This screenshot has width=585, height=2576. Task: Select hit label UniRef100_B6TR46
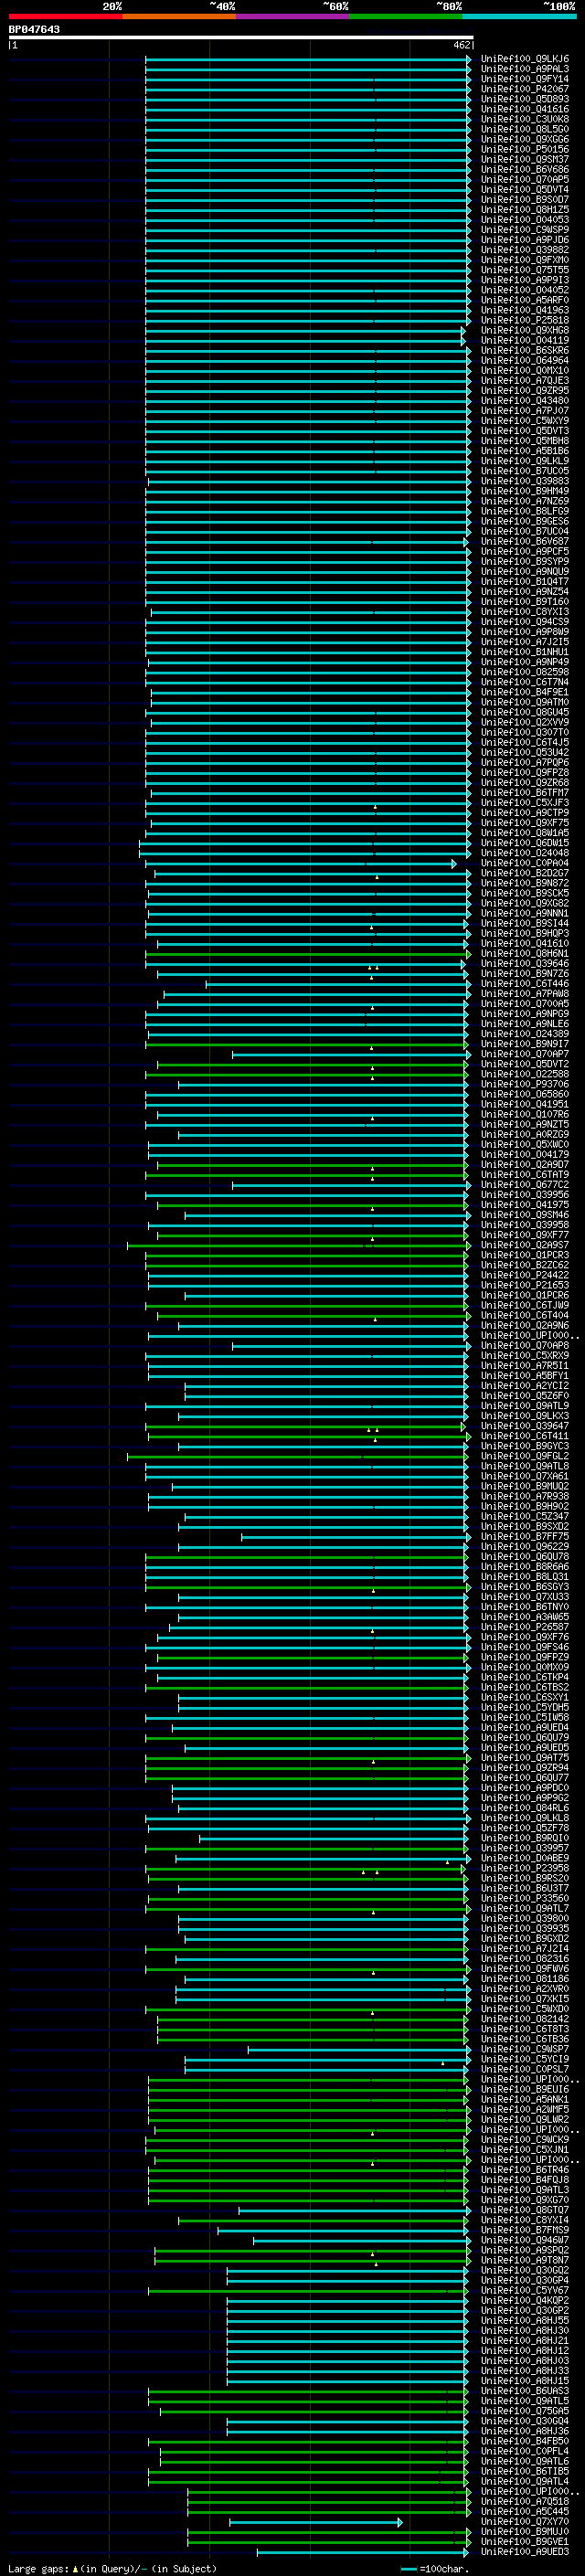(525, 2171)
